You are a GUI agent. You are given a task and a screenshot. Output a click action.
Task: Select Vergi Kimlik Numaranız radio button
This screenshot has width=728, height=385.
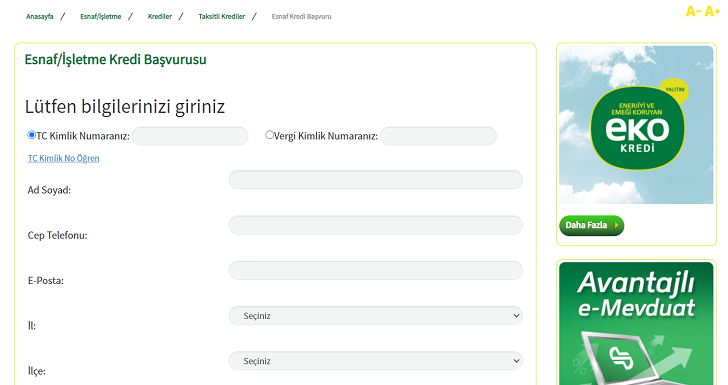(269, 135)
